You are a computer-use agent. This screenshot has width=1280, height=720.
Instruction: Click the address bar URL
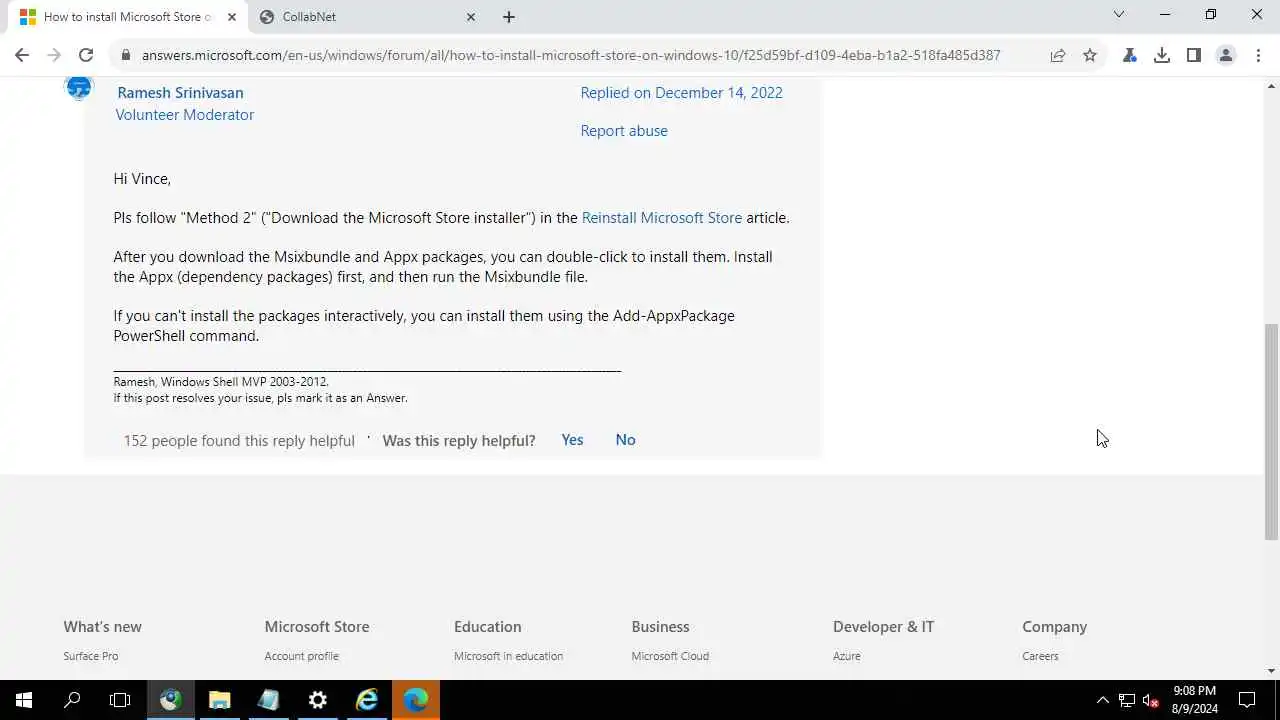click(571, 55)
